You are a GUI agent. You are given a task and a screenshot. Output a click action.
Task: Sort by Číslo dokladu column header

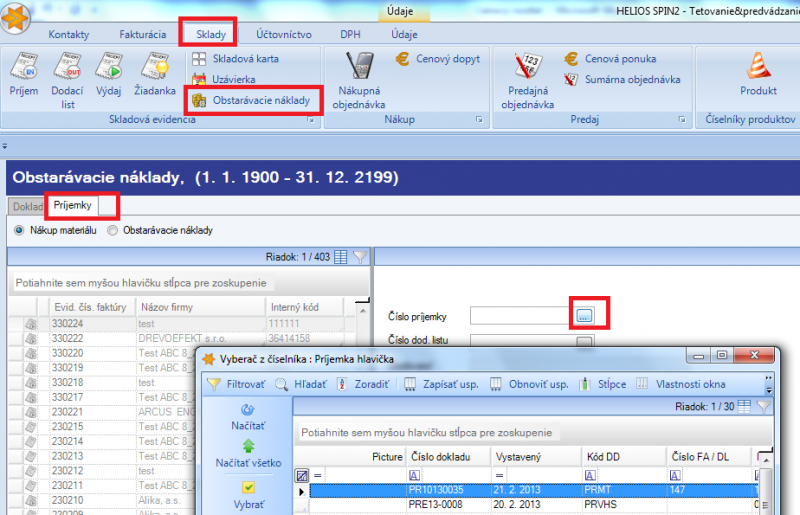coord(448,457)
